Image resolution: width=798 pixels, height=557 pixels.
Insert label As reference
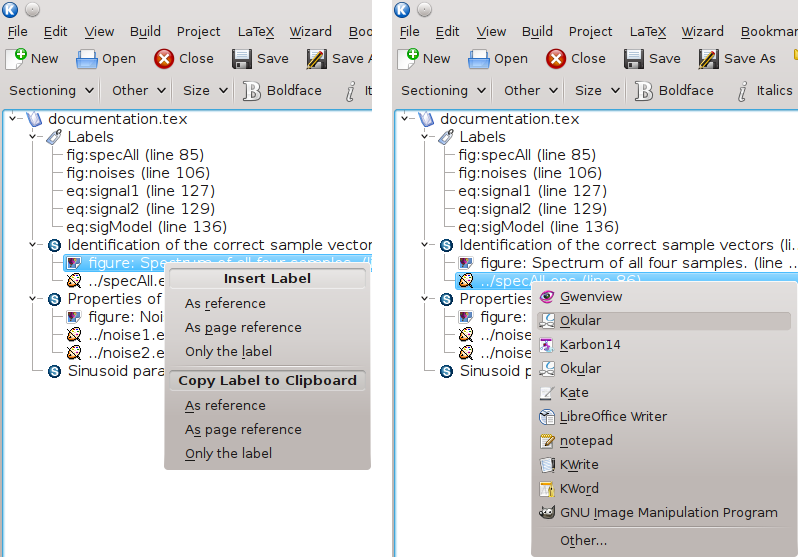tap(267, 303)
